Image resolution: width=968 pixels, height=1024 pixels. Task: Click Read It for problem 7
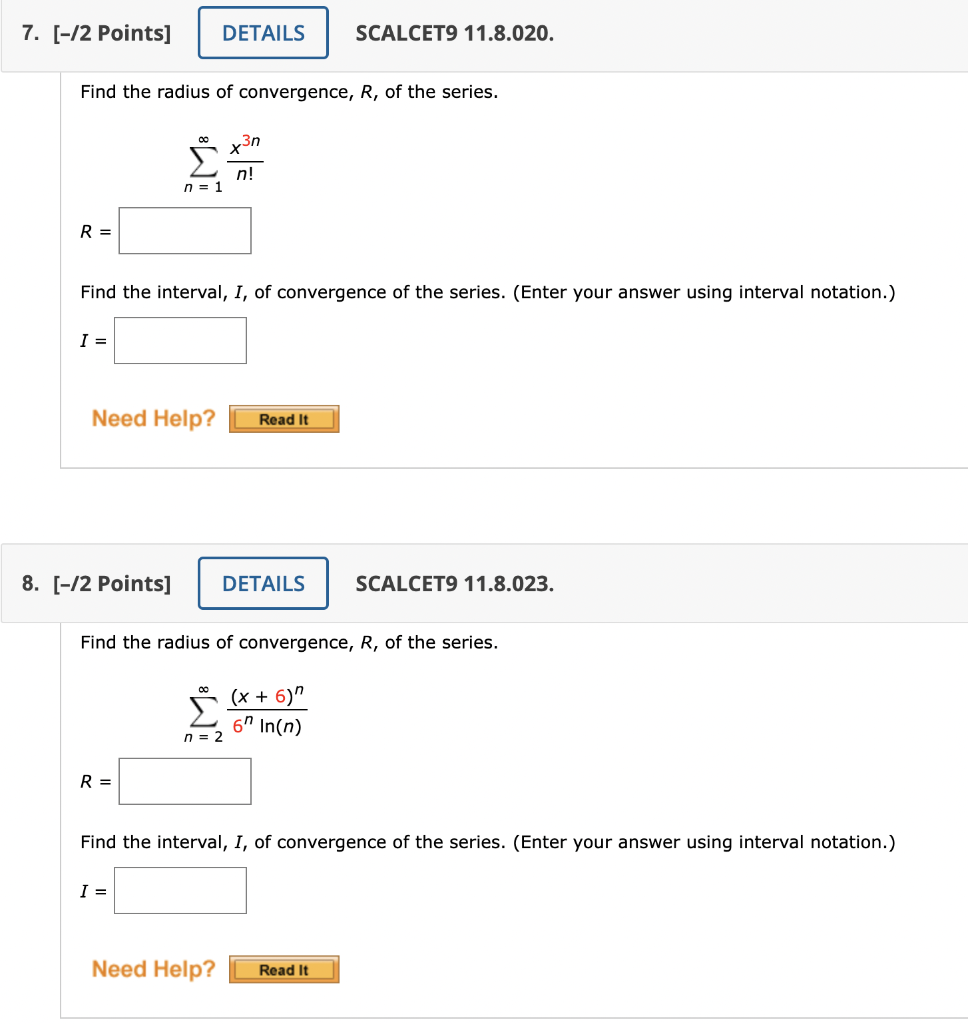coord(284,419)
